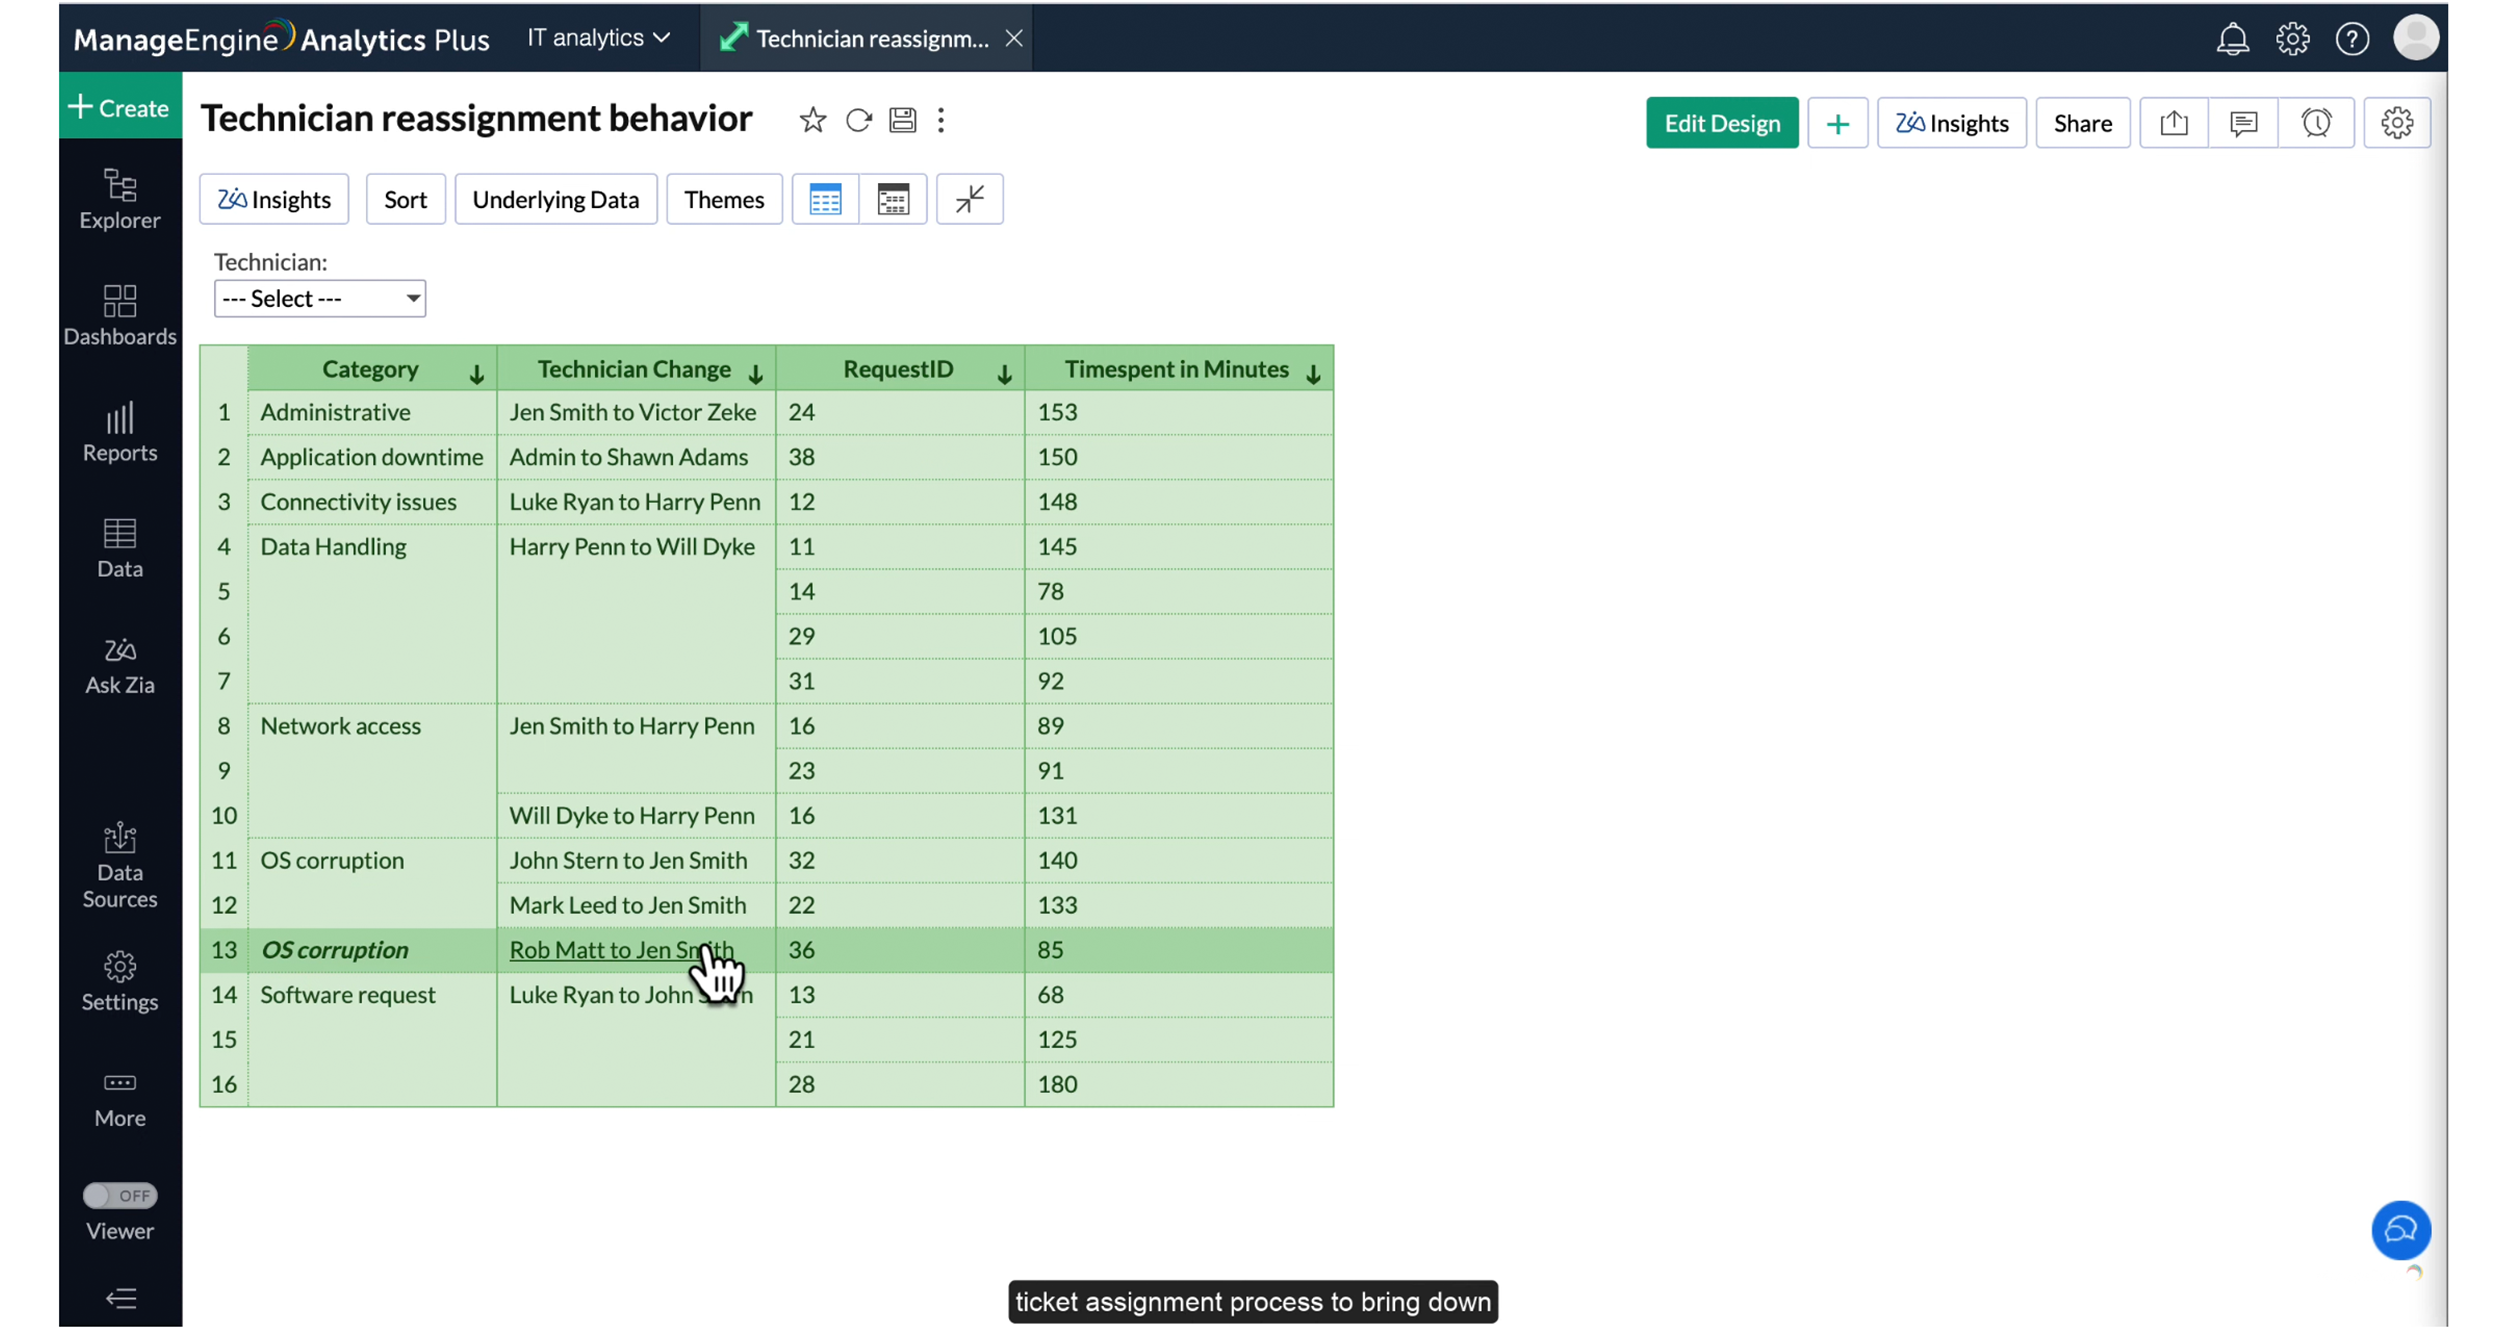Open the chat support bubble
Image resolution: width=2516 pixels, height=1334 pixels.
point(2400,1230)
